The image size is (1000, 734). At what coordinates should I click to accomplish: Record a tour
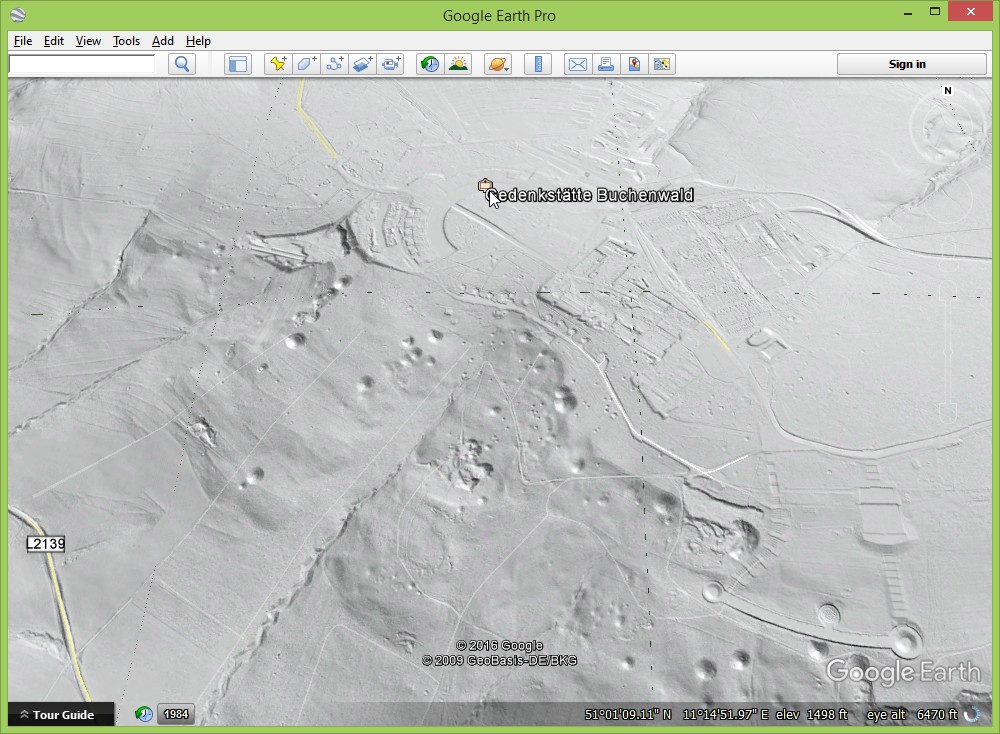tap(390, 64)
